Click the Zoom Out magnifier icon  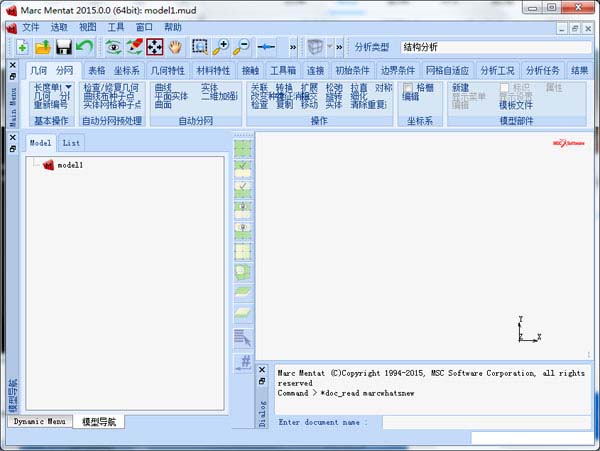242,47
